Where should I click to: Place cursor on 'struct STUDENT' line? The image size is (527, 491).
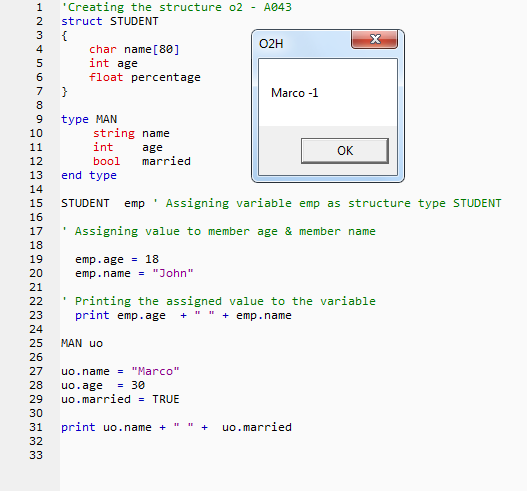coord(110,21)
